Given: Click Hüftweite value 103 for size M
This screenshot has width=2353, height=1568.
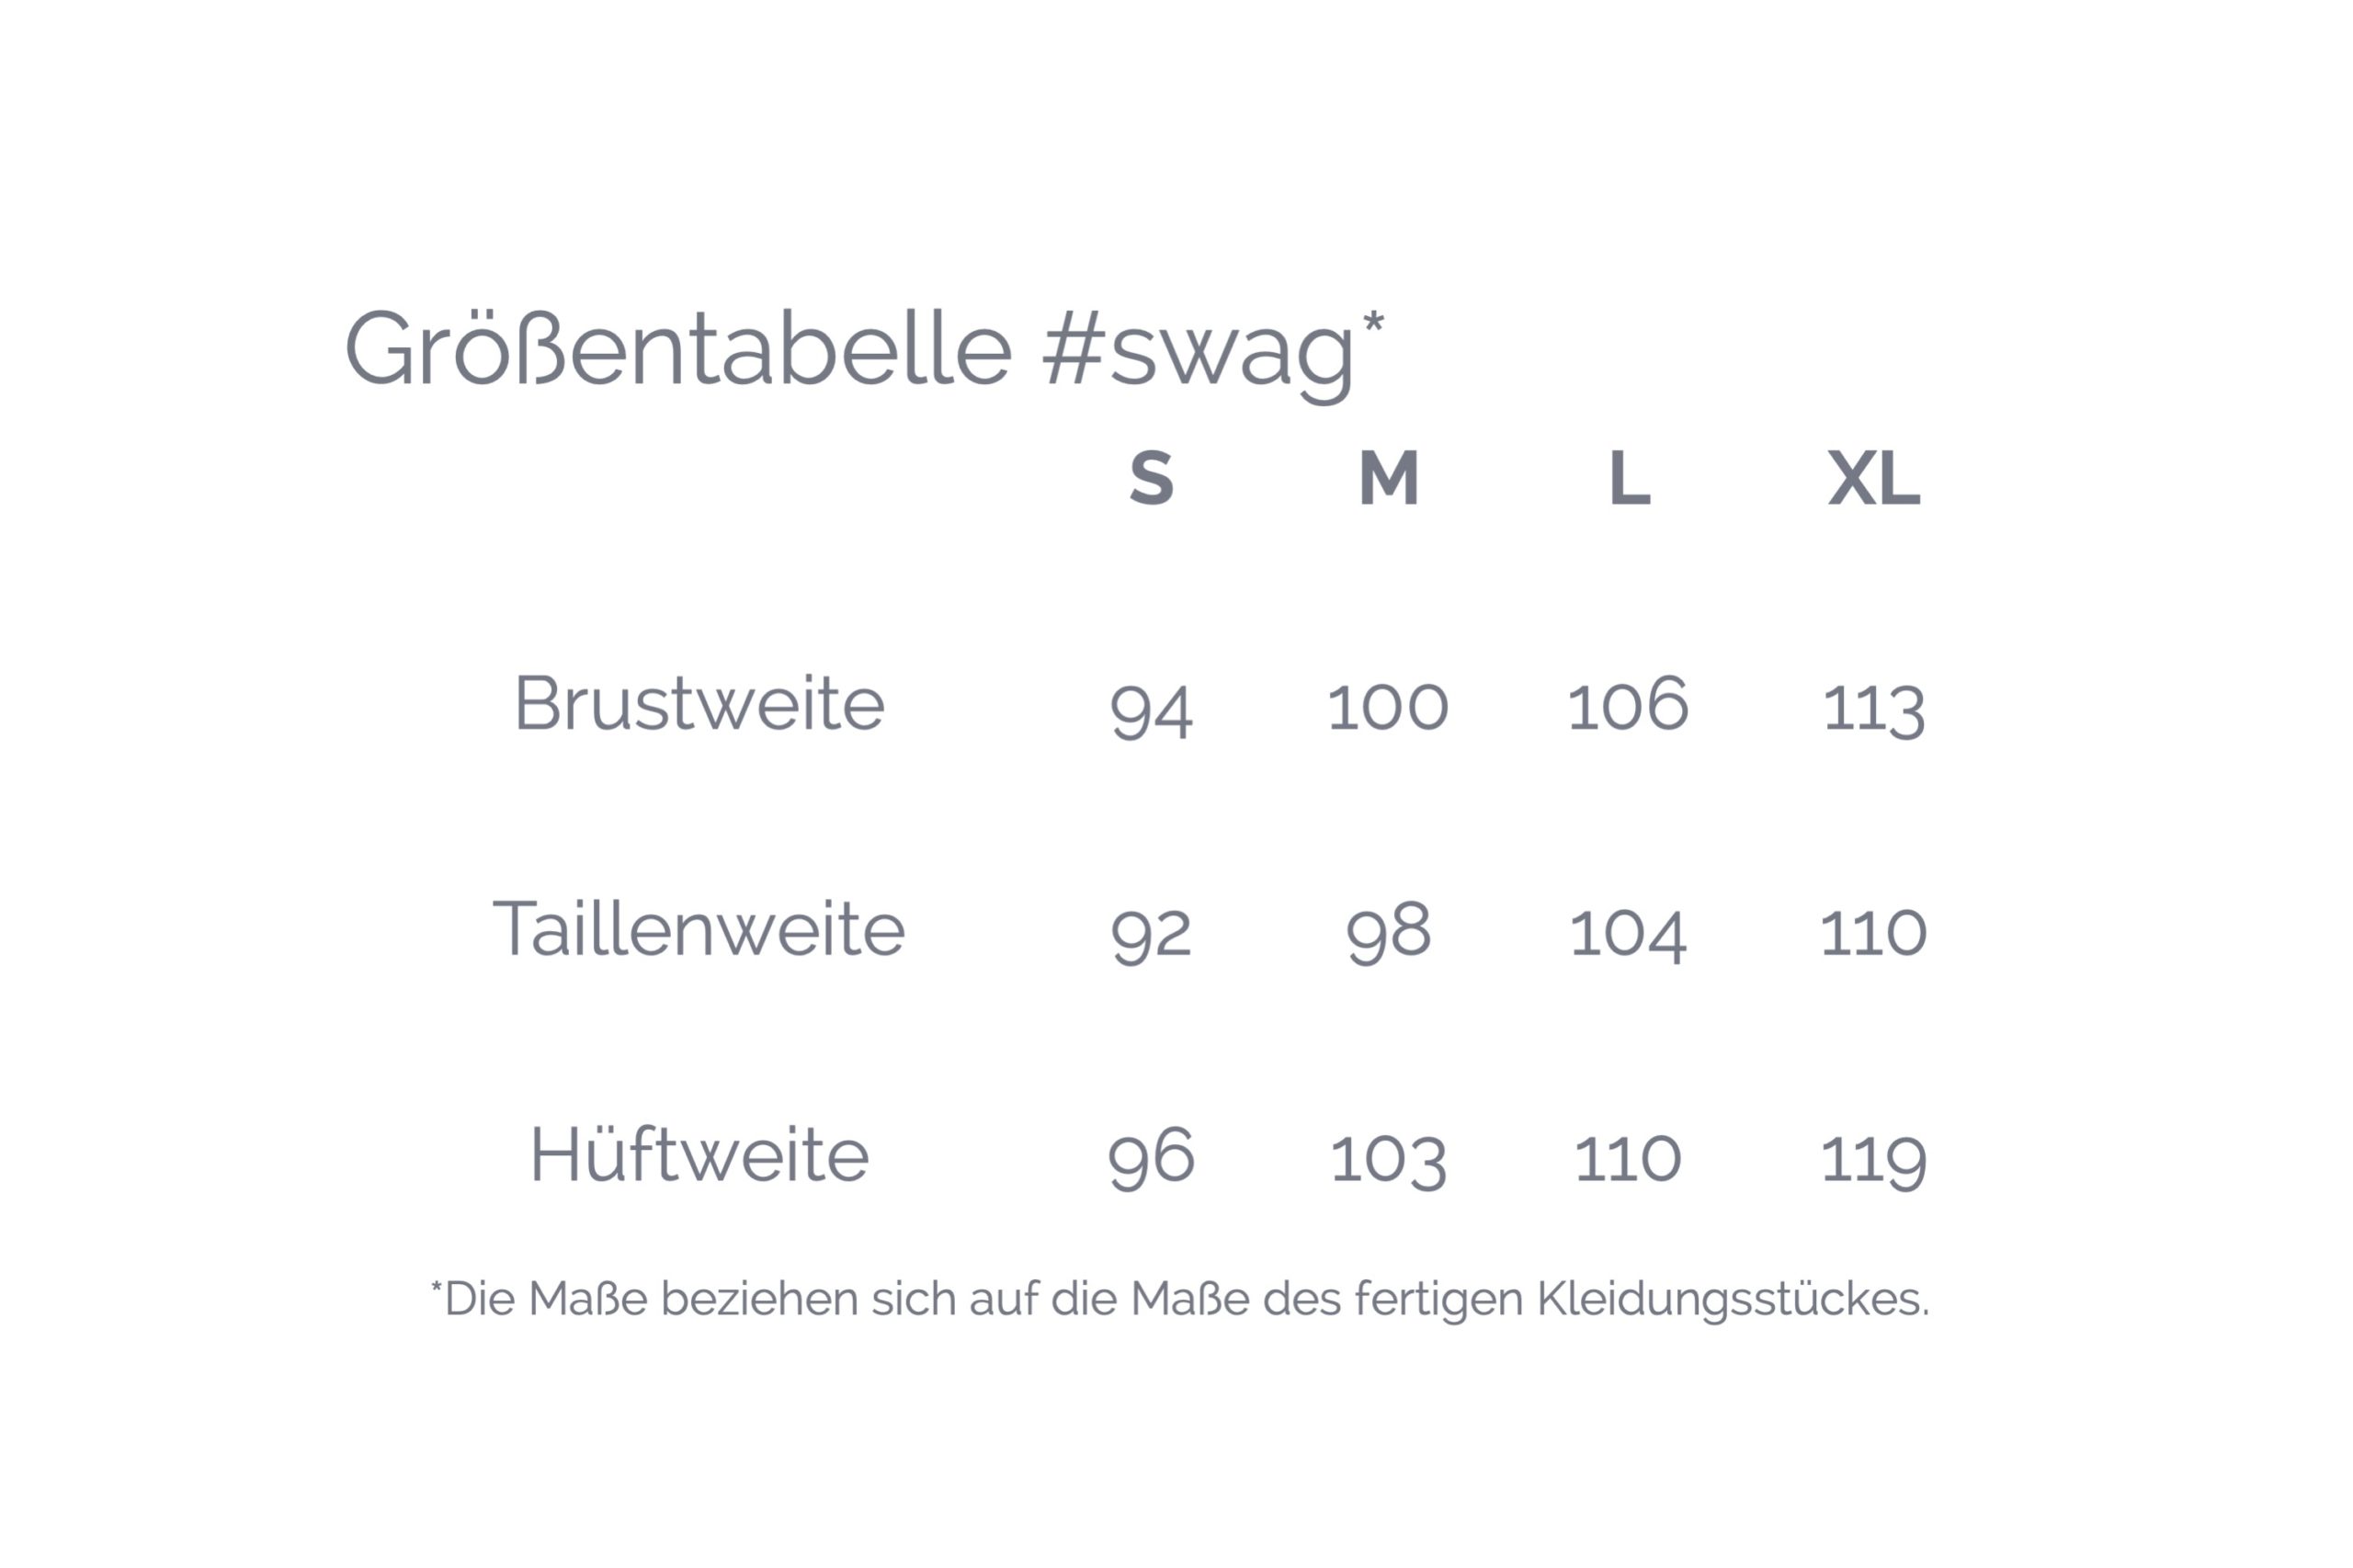Looking at the screenshot, I should tap(1388, 1160).
